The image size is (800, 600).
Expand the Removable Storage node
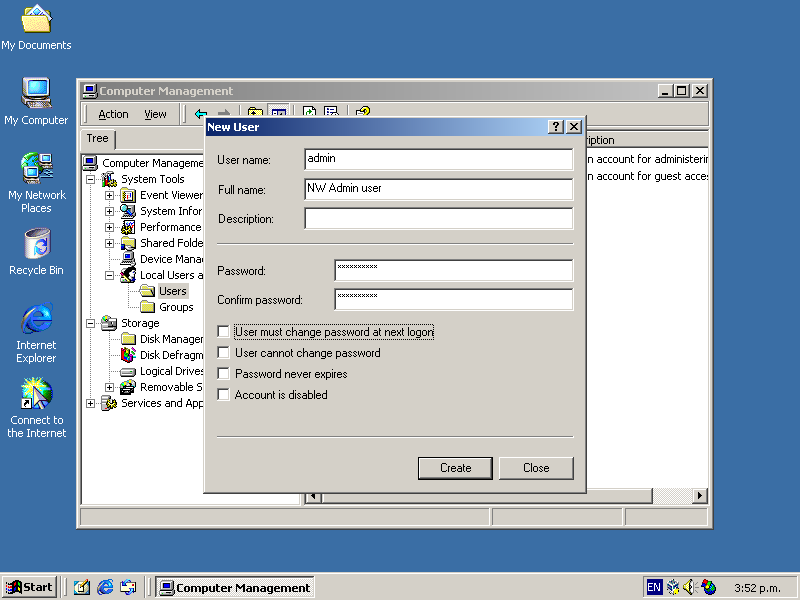(x=109, y=387)
